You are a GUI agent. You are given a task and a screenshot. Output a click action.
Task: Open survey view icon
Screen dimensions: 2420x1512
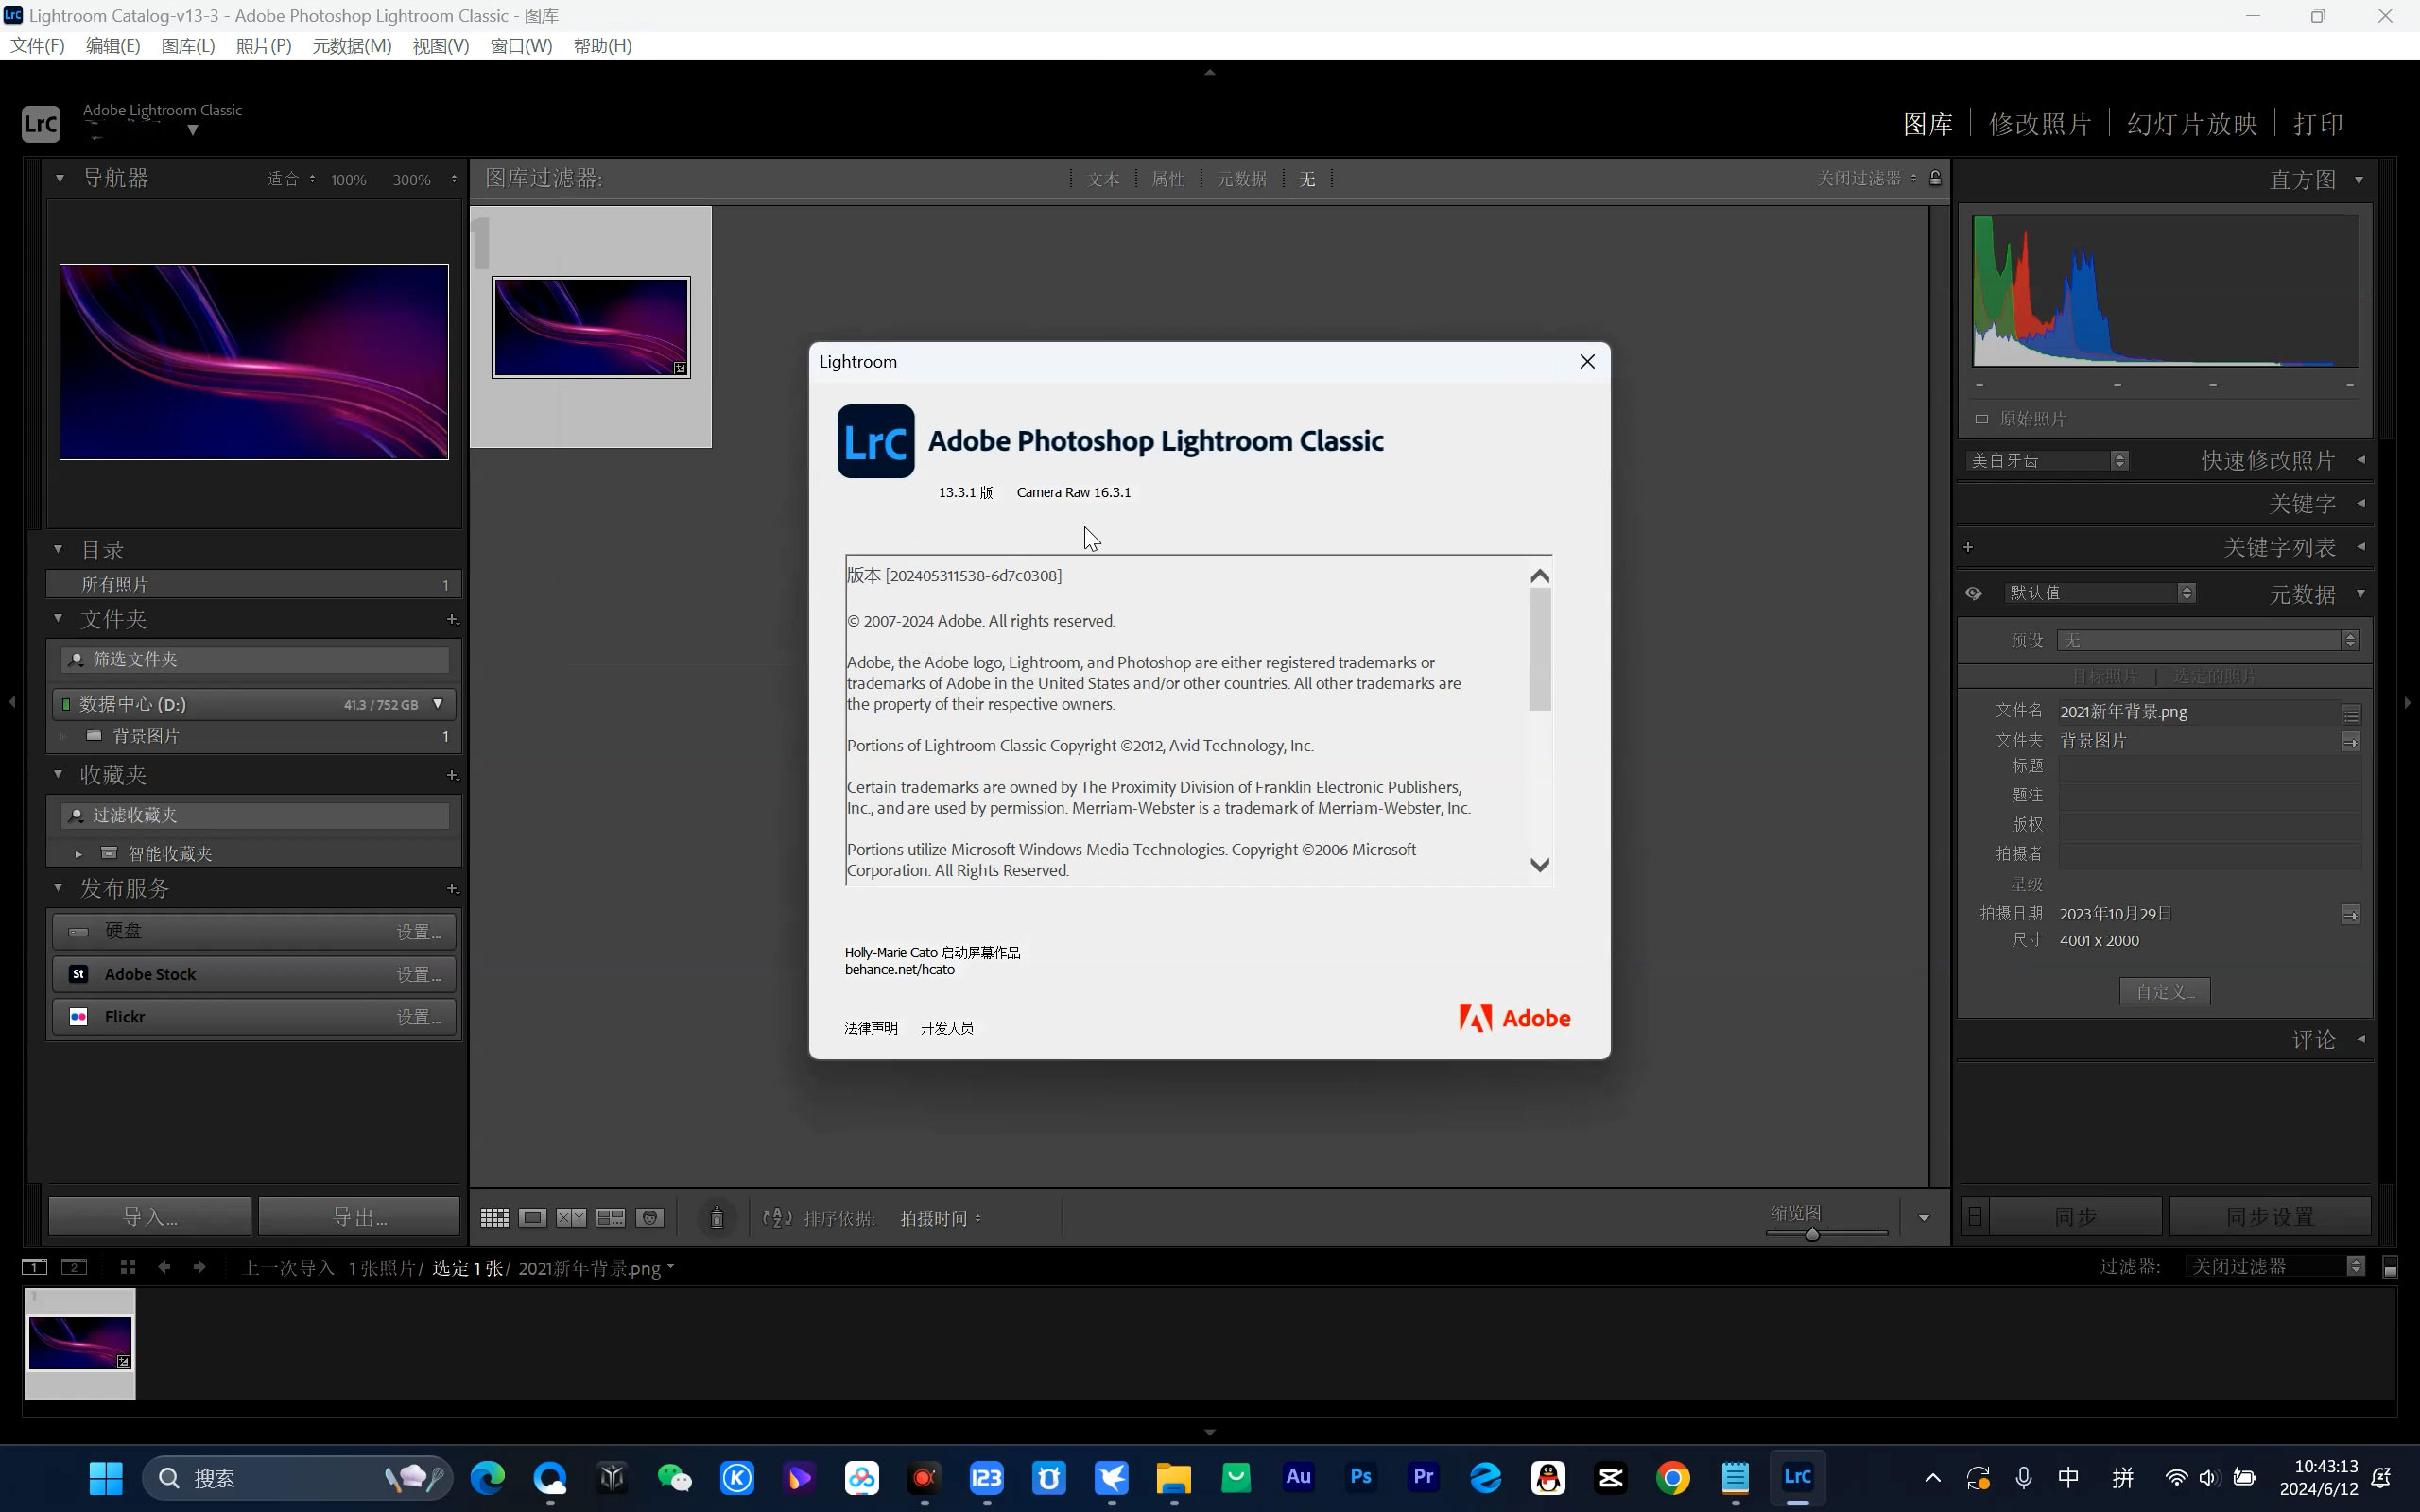610,1217
